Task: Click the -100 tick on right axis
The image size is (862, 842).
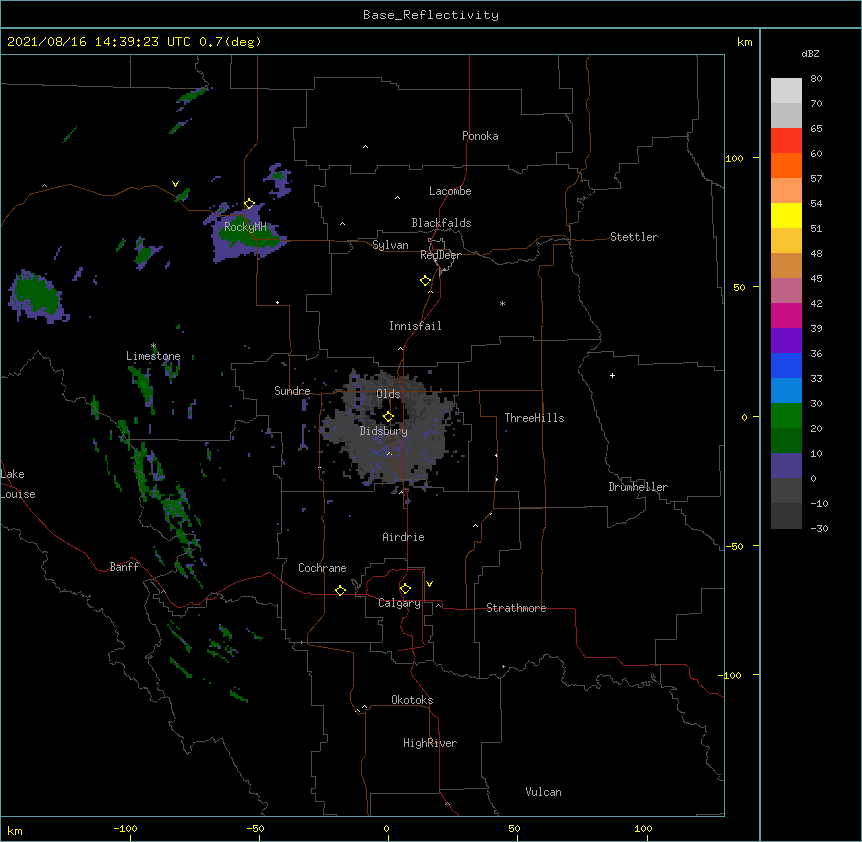Action: 731,675
